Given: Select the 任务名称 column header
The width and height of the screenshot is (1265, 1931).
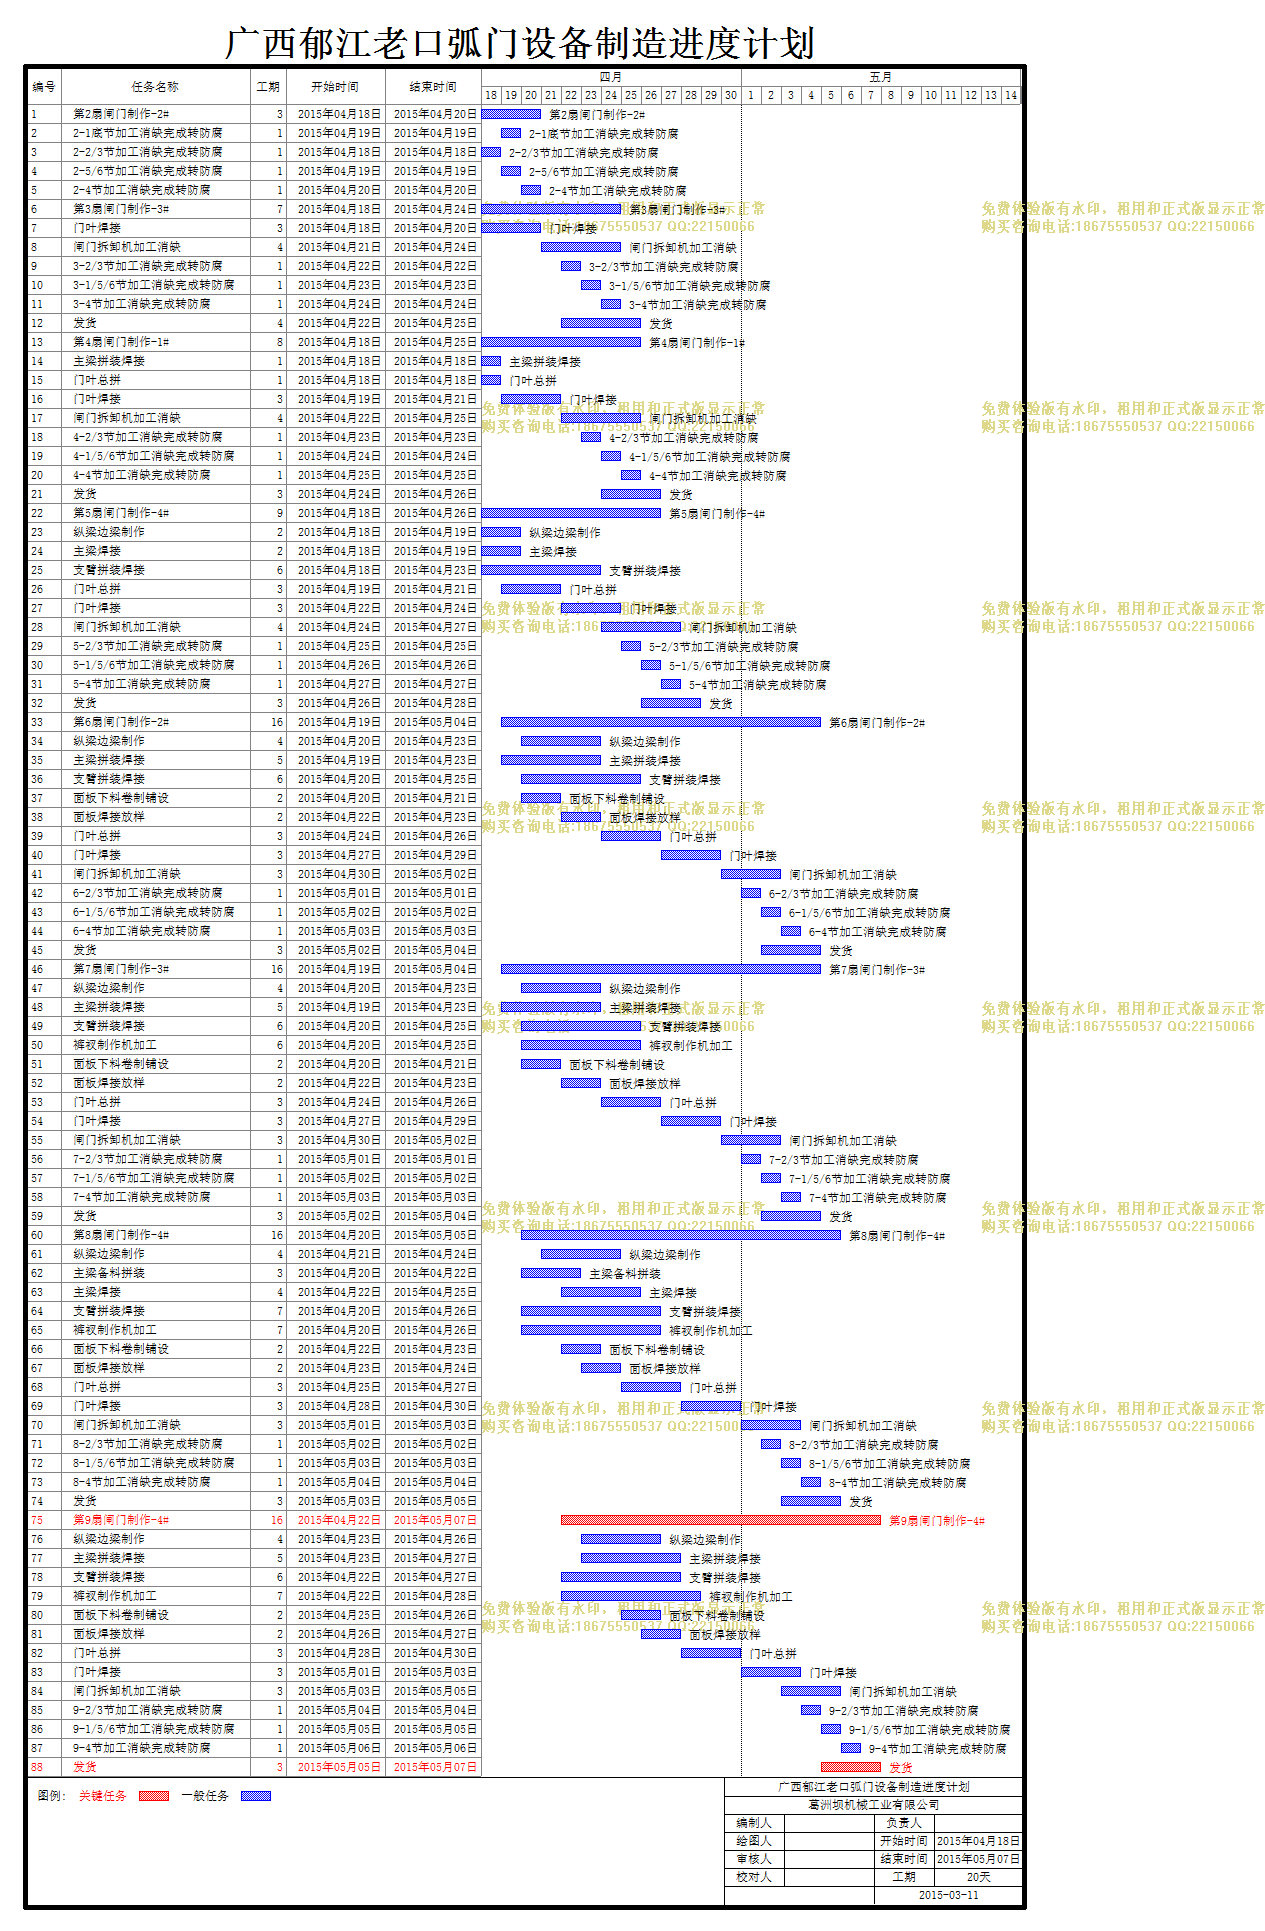Looking at the screenshot, I should (x=155, y=87).
